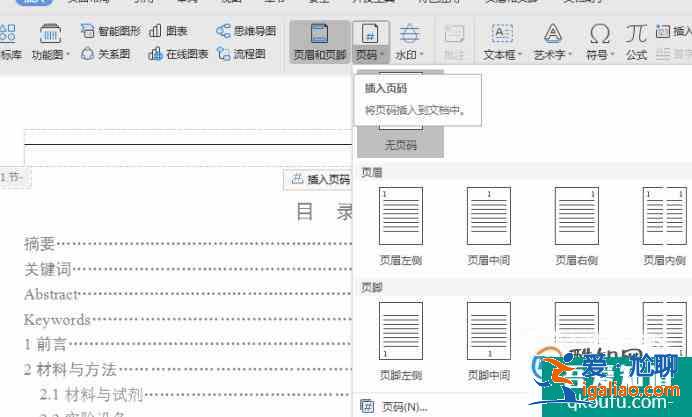Choose 页眉左侧 page number layout

click(401, 226)
